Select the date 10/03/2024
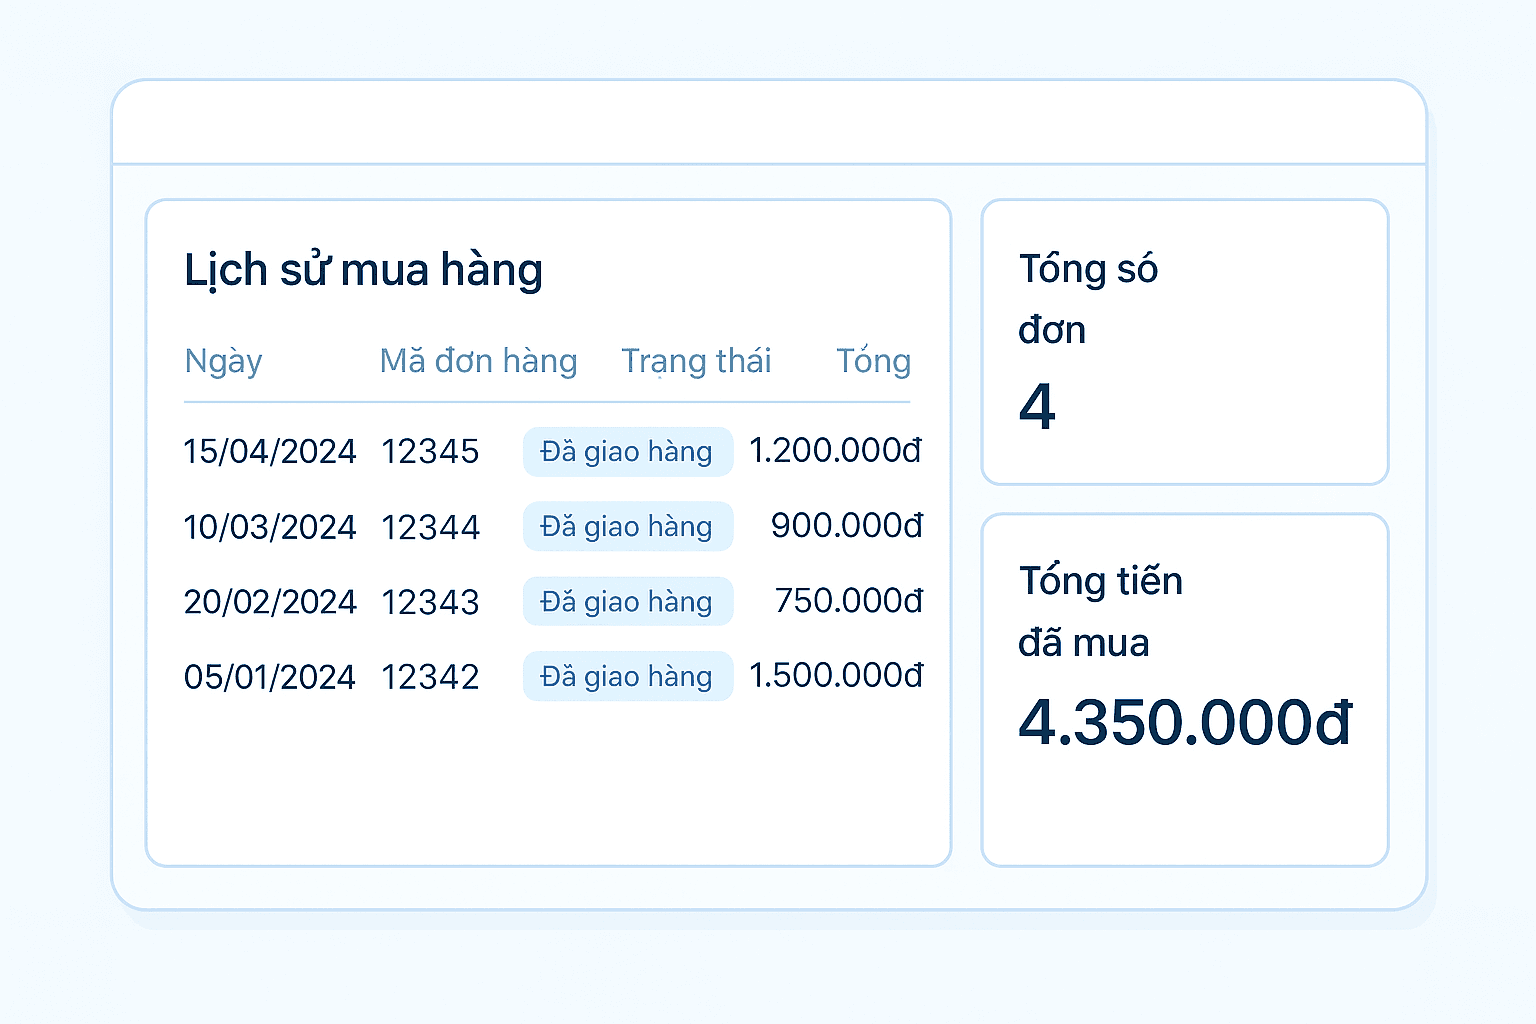Image resolution: width=1536 pixels, height=1024 pixels. coord(270,527)
